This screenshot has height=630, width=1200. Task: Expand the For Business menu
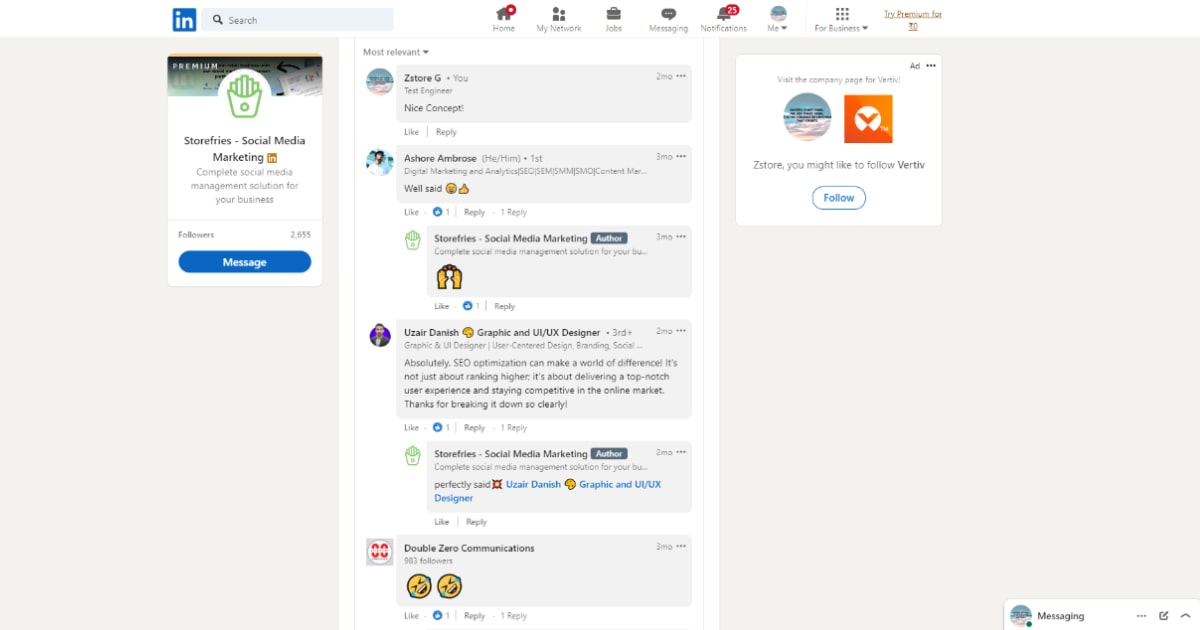click(841, 19)
